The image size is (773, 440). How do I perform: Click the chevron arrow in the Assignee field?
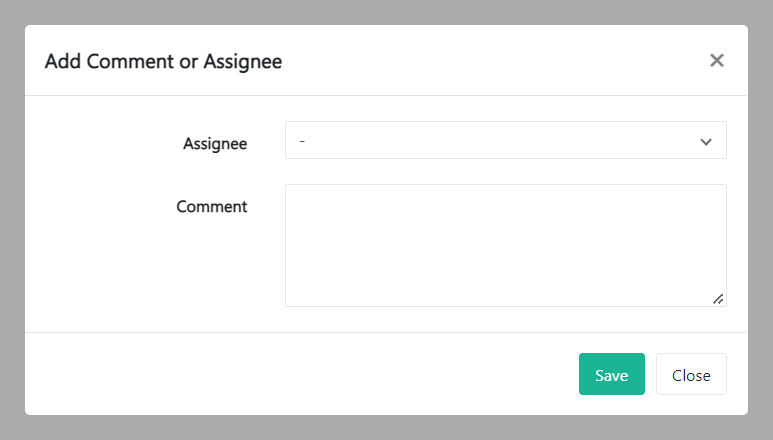(706, 142)
